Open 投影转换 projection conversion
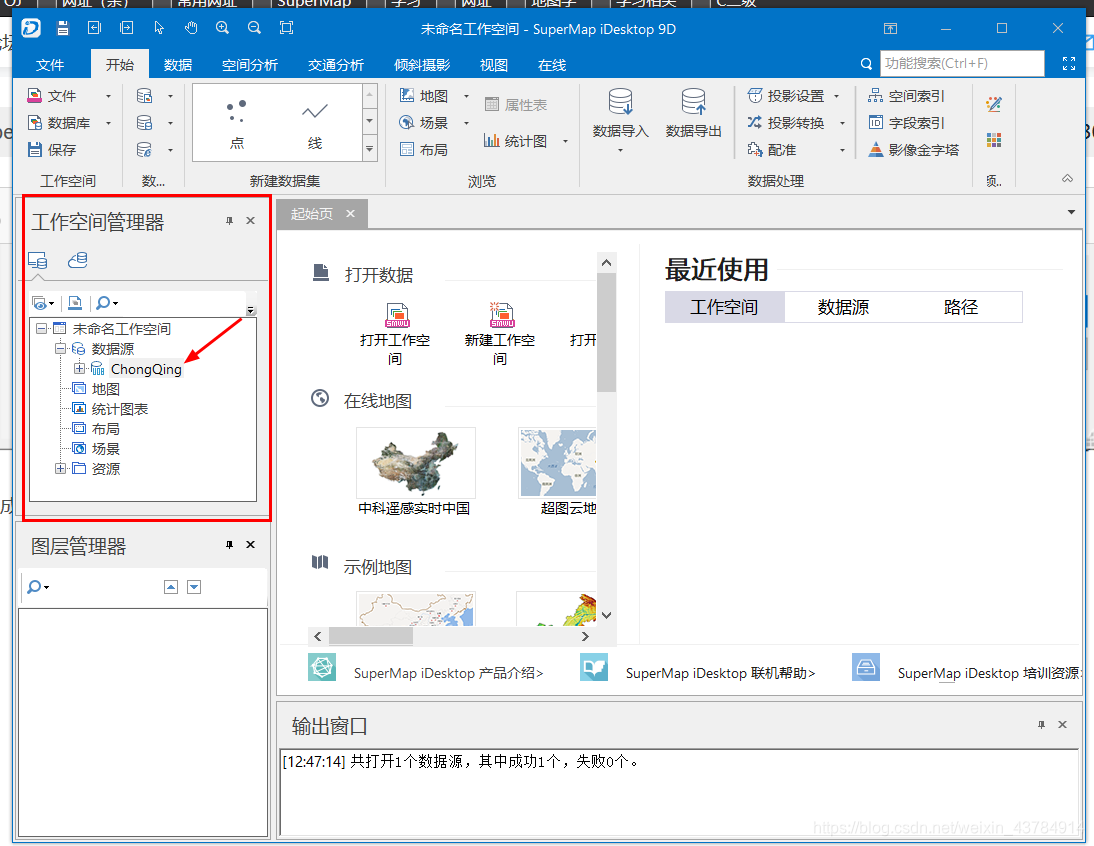 click(786, 123)
